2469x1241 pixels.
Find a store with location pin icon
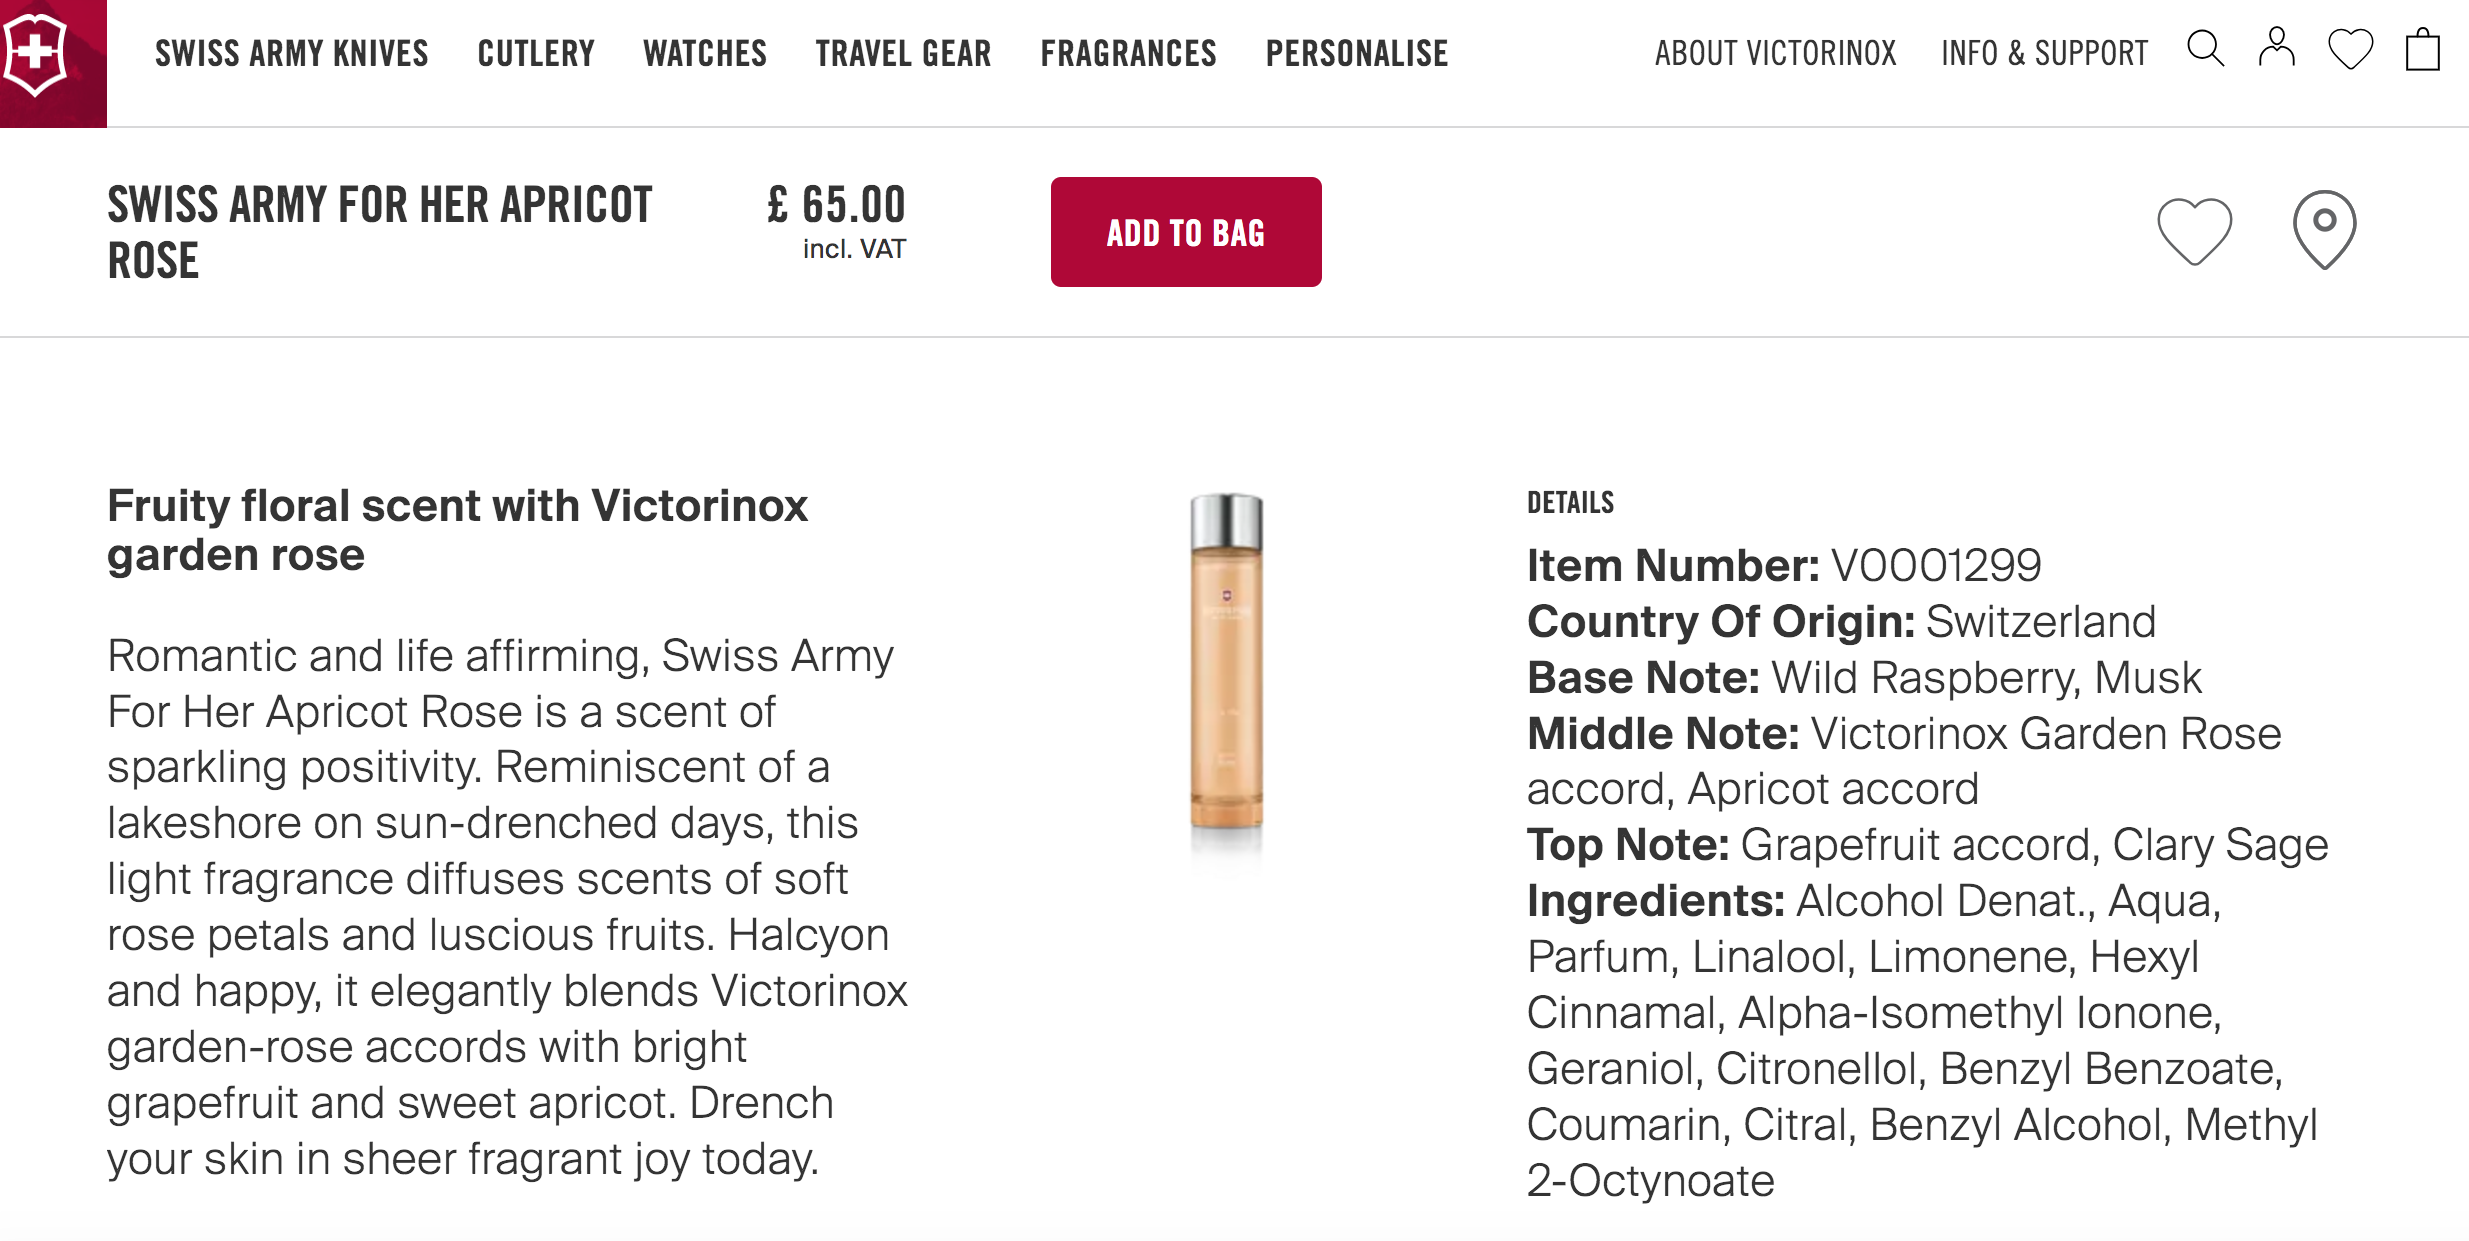(x=2324, y=229)
